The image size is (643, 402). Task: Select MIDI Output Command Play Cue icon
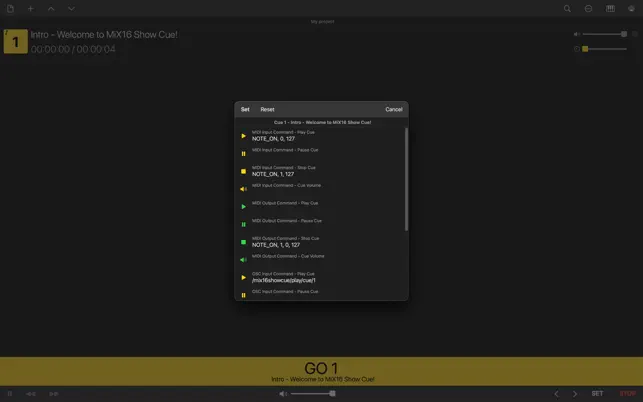(x=243, y=206)
